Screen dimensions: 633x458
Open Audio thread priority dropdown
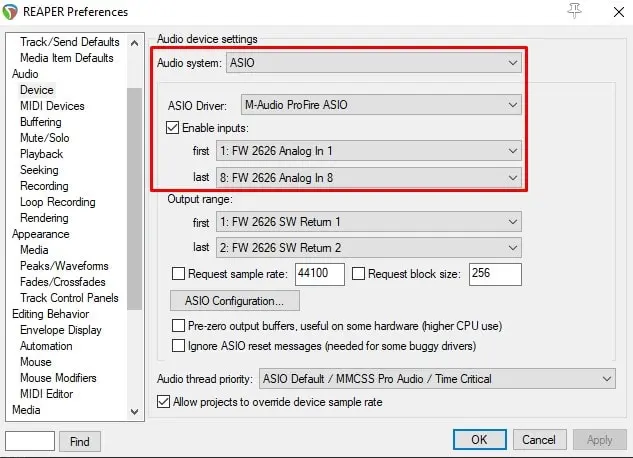pyautogui.click(x=438, y=379)
